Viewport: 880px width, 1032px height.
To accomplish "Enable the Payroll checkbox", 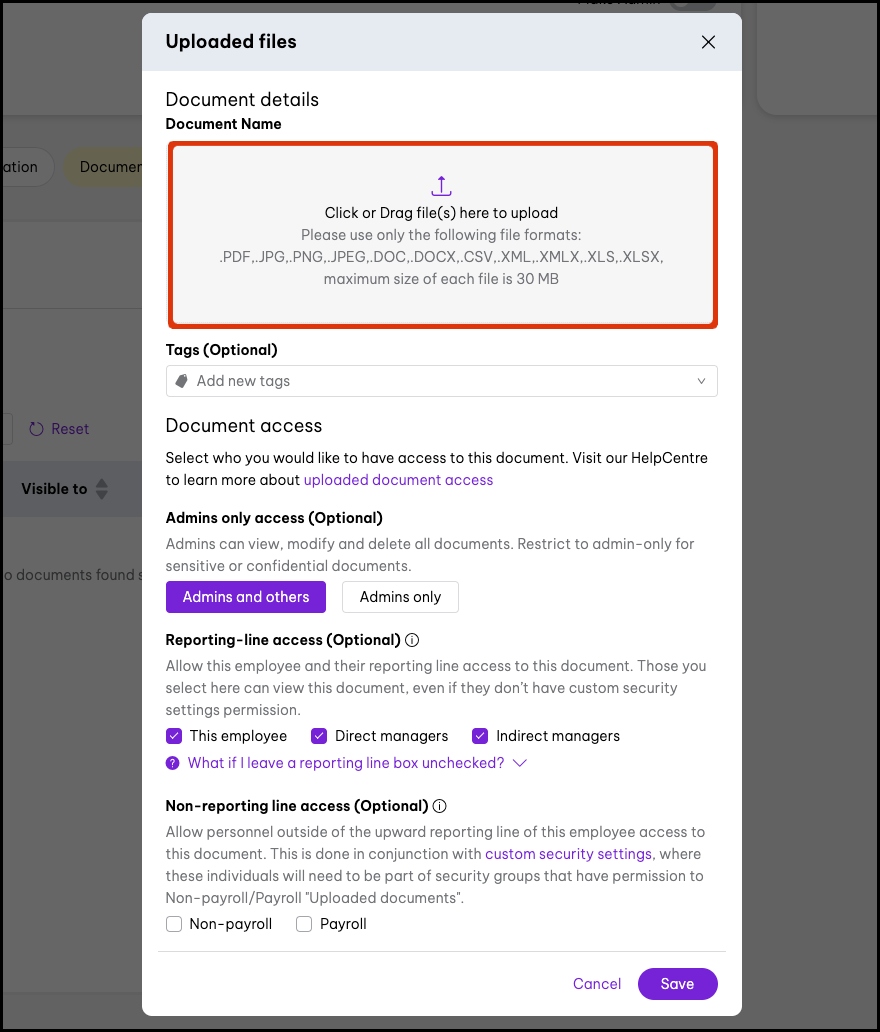I will click(x=304, y=924).
